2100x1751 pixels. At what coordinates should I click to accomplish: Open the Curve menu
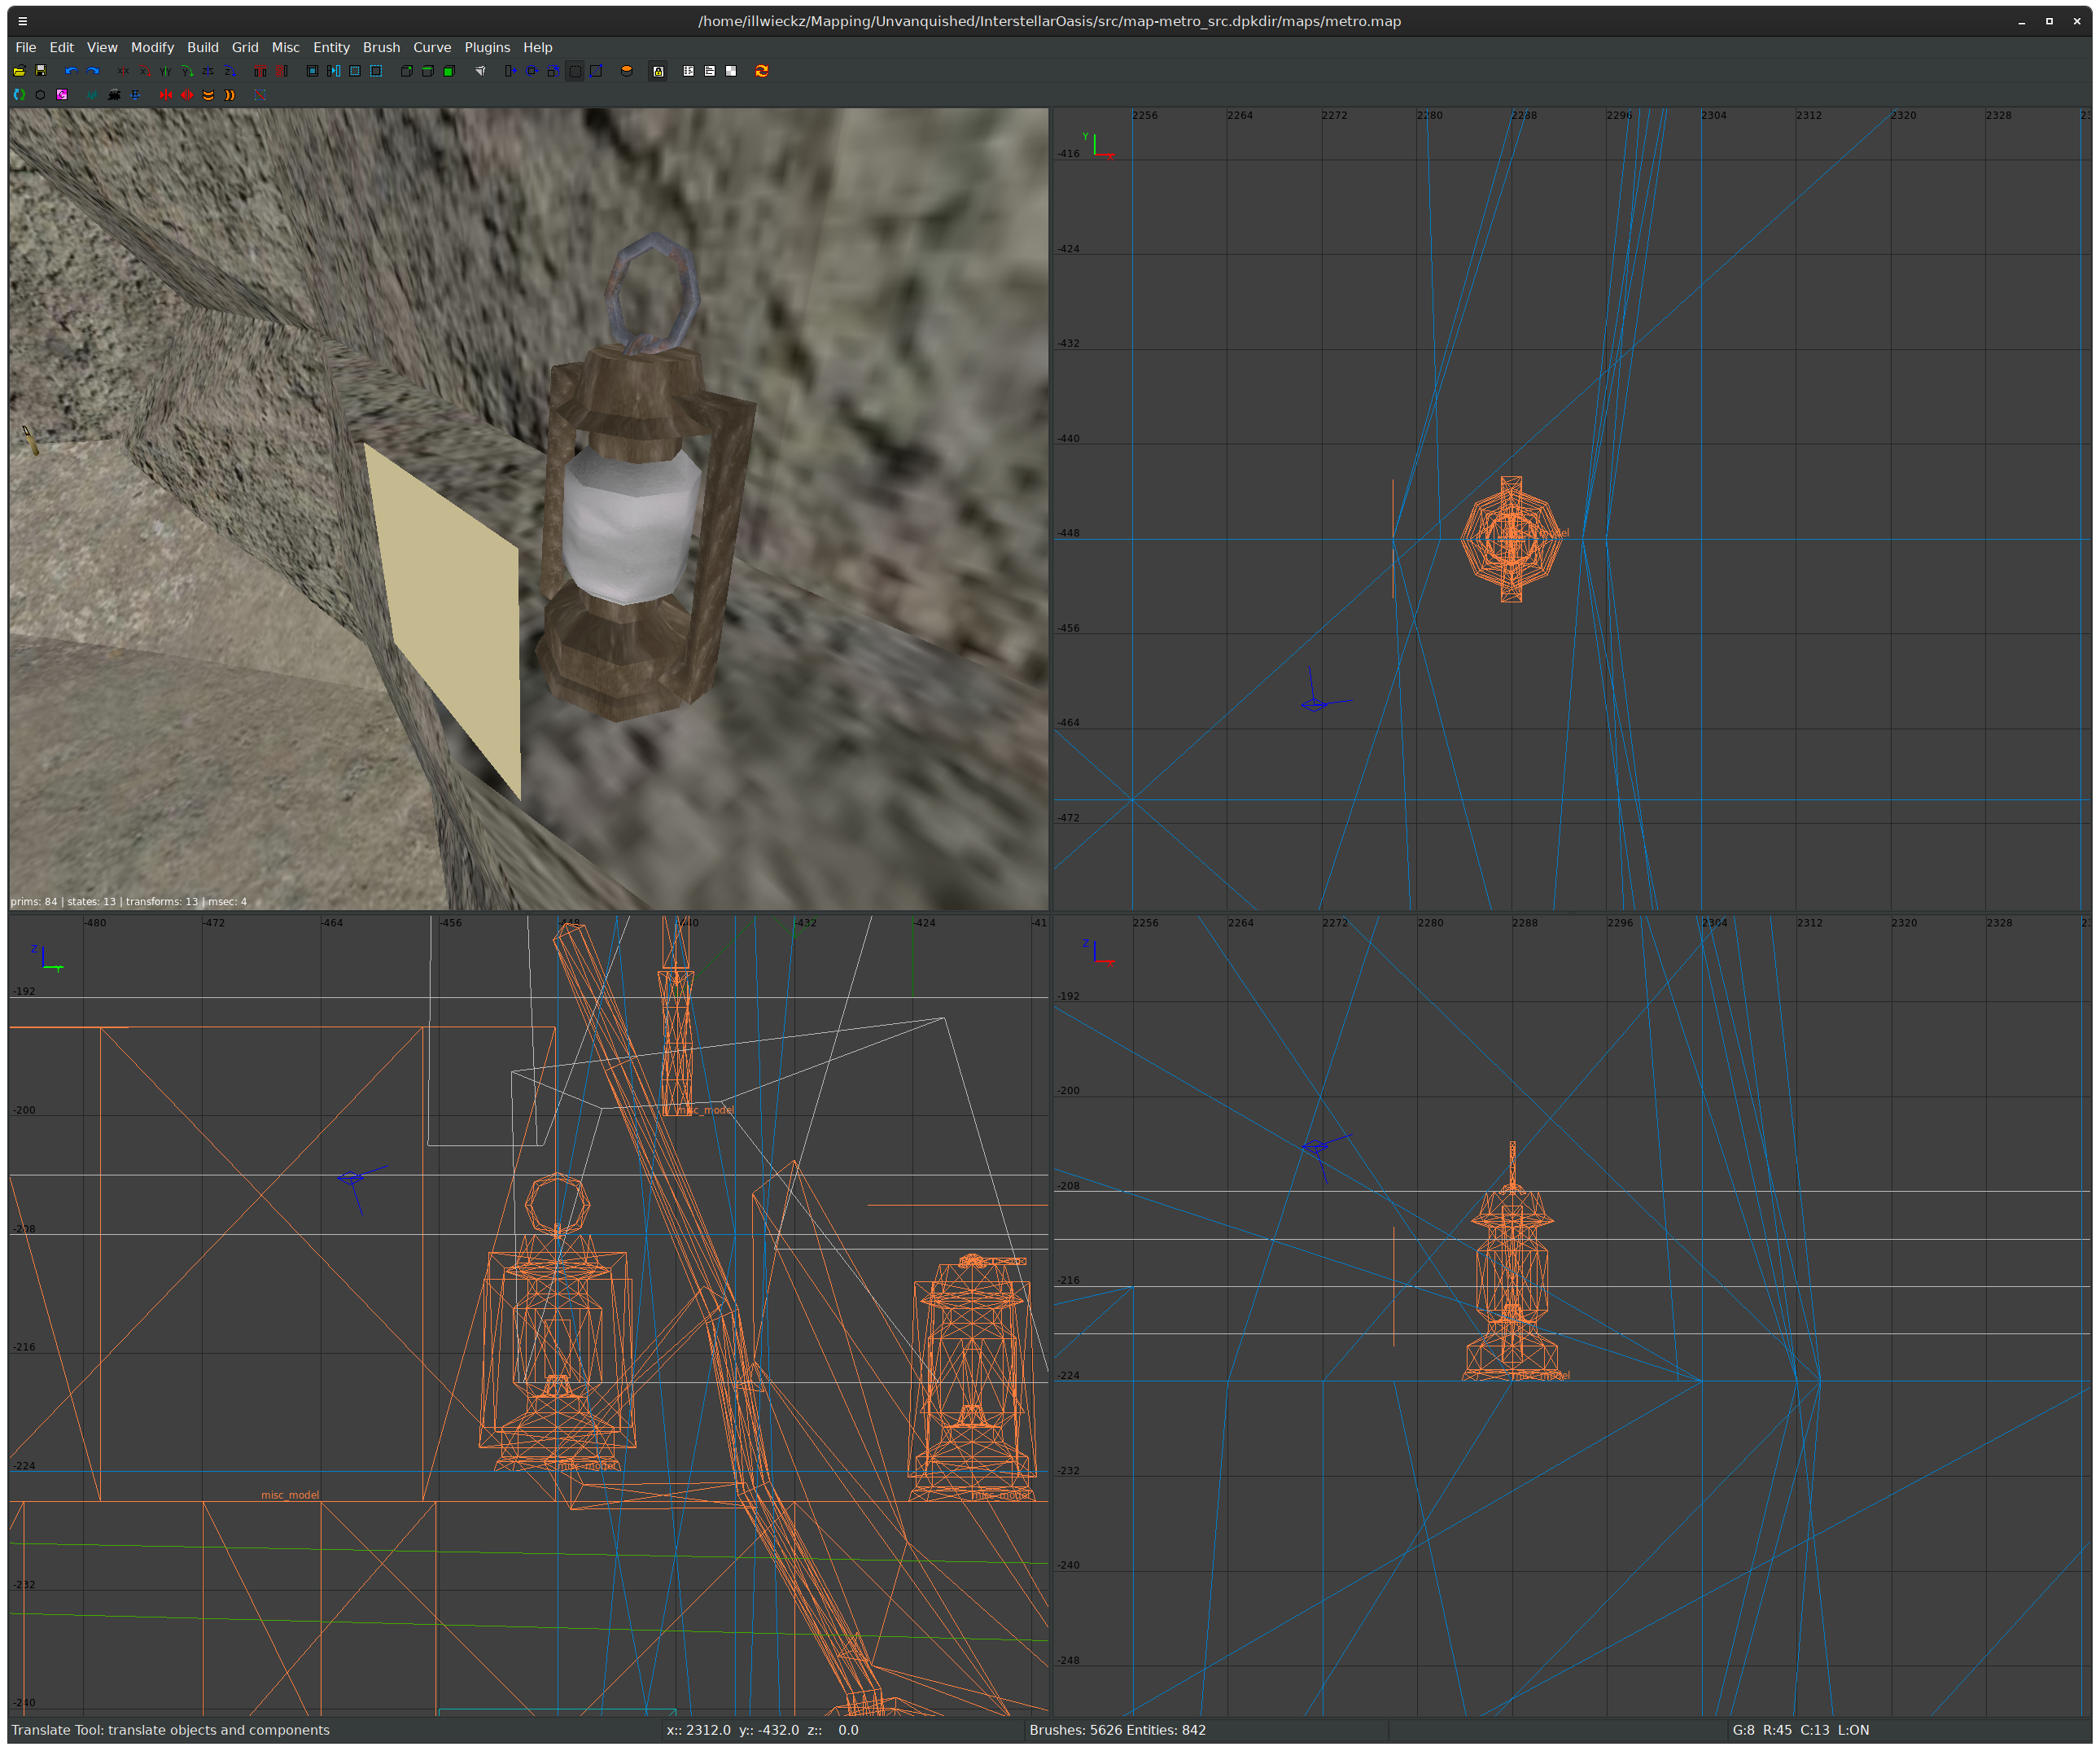(432, 47)
